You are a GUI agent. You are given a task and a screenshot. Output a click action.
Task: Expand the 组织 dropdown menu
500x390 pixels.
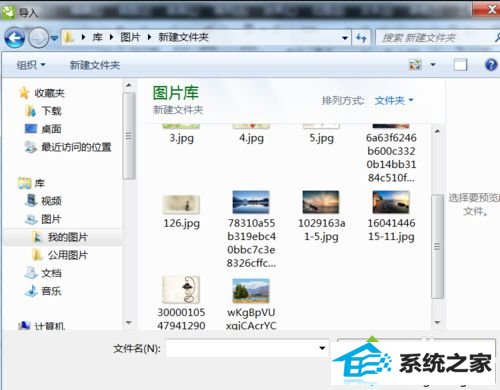coord(31,65)
